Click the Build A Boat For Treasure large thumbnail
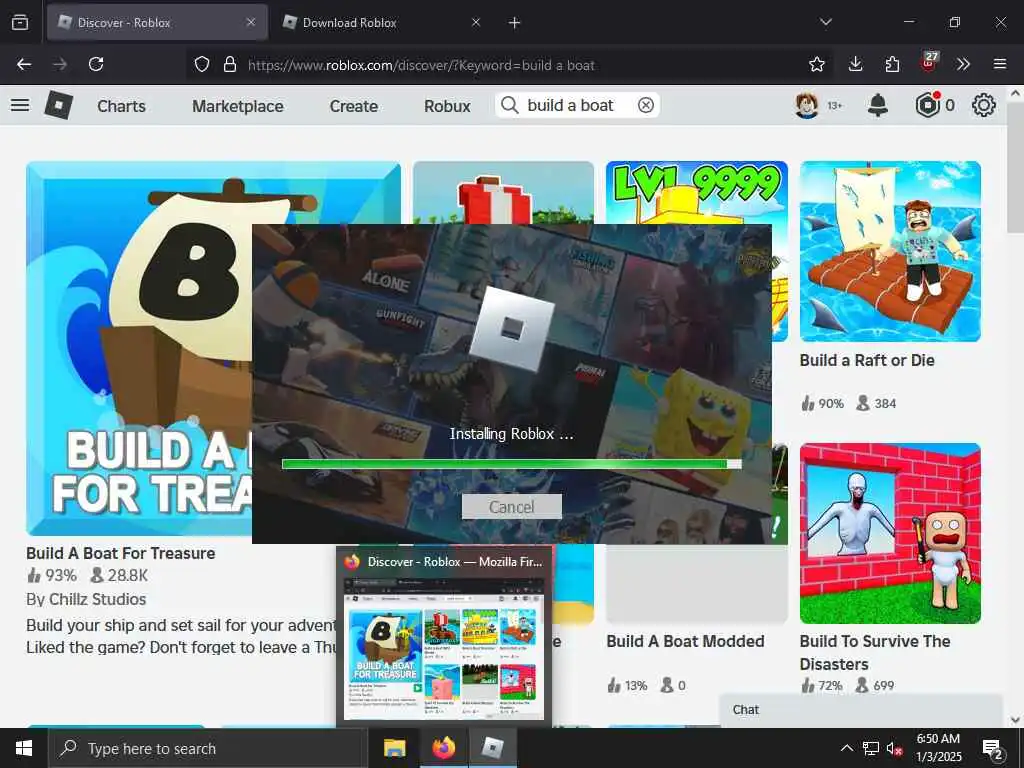 click(138, 348)
